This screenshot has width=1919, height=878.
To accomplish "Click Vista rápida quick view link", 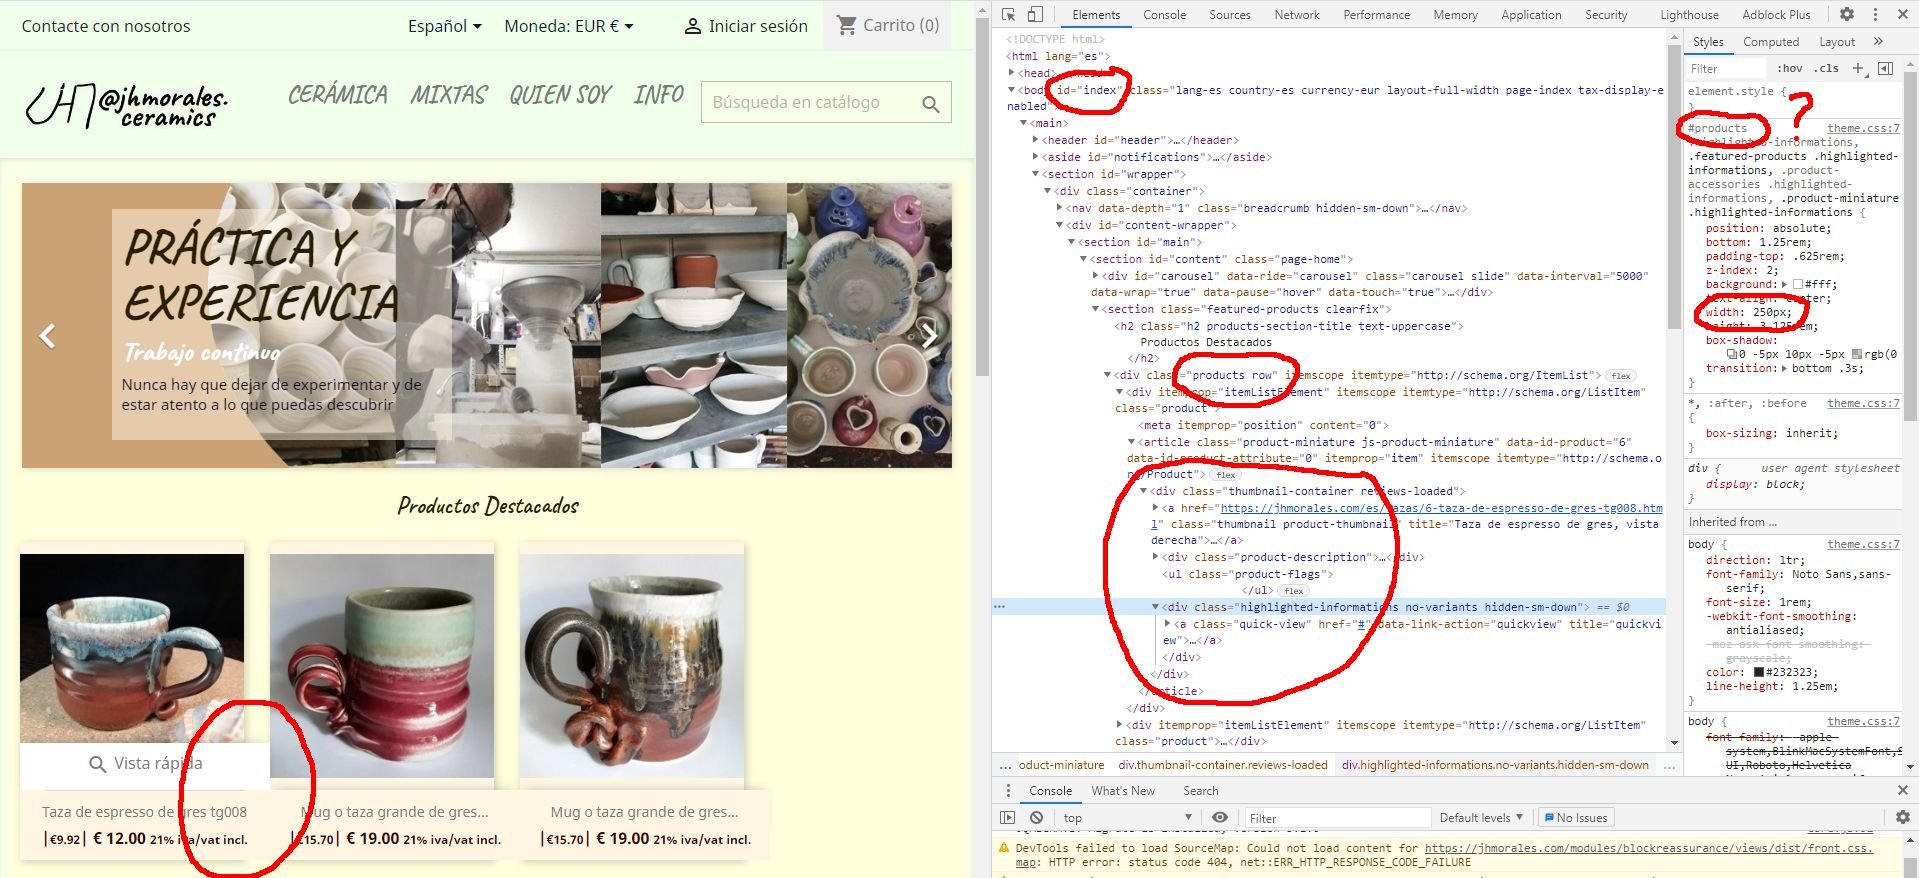I will point(158,764).
